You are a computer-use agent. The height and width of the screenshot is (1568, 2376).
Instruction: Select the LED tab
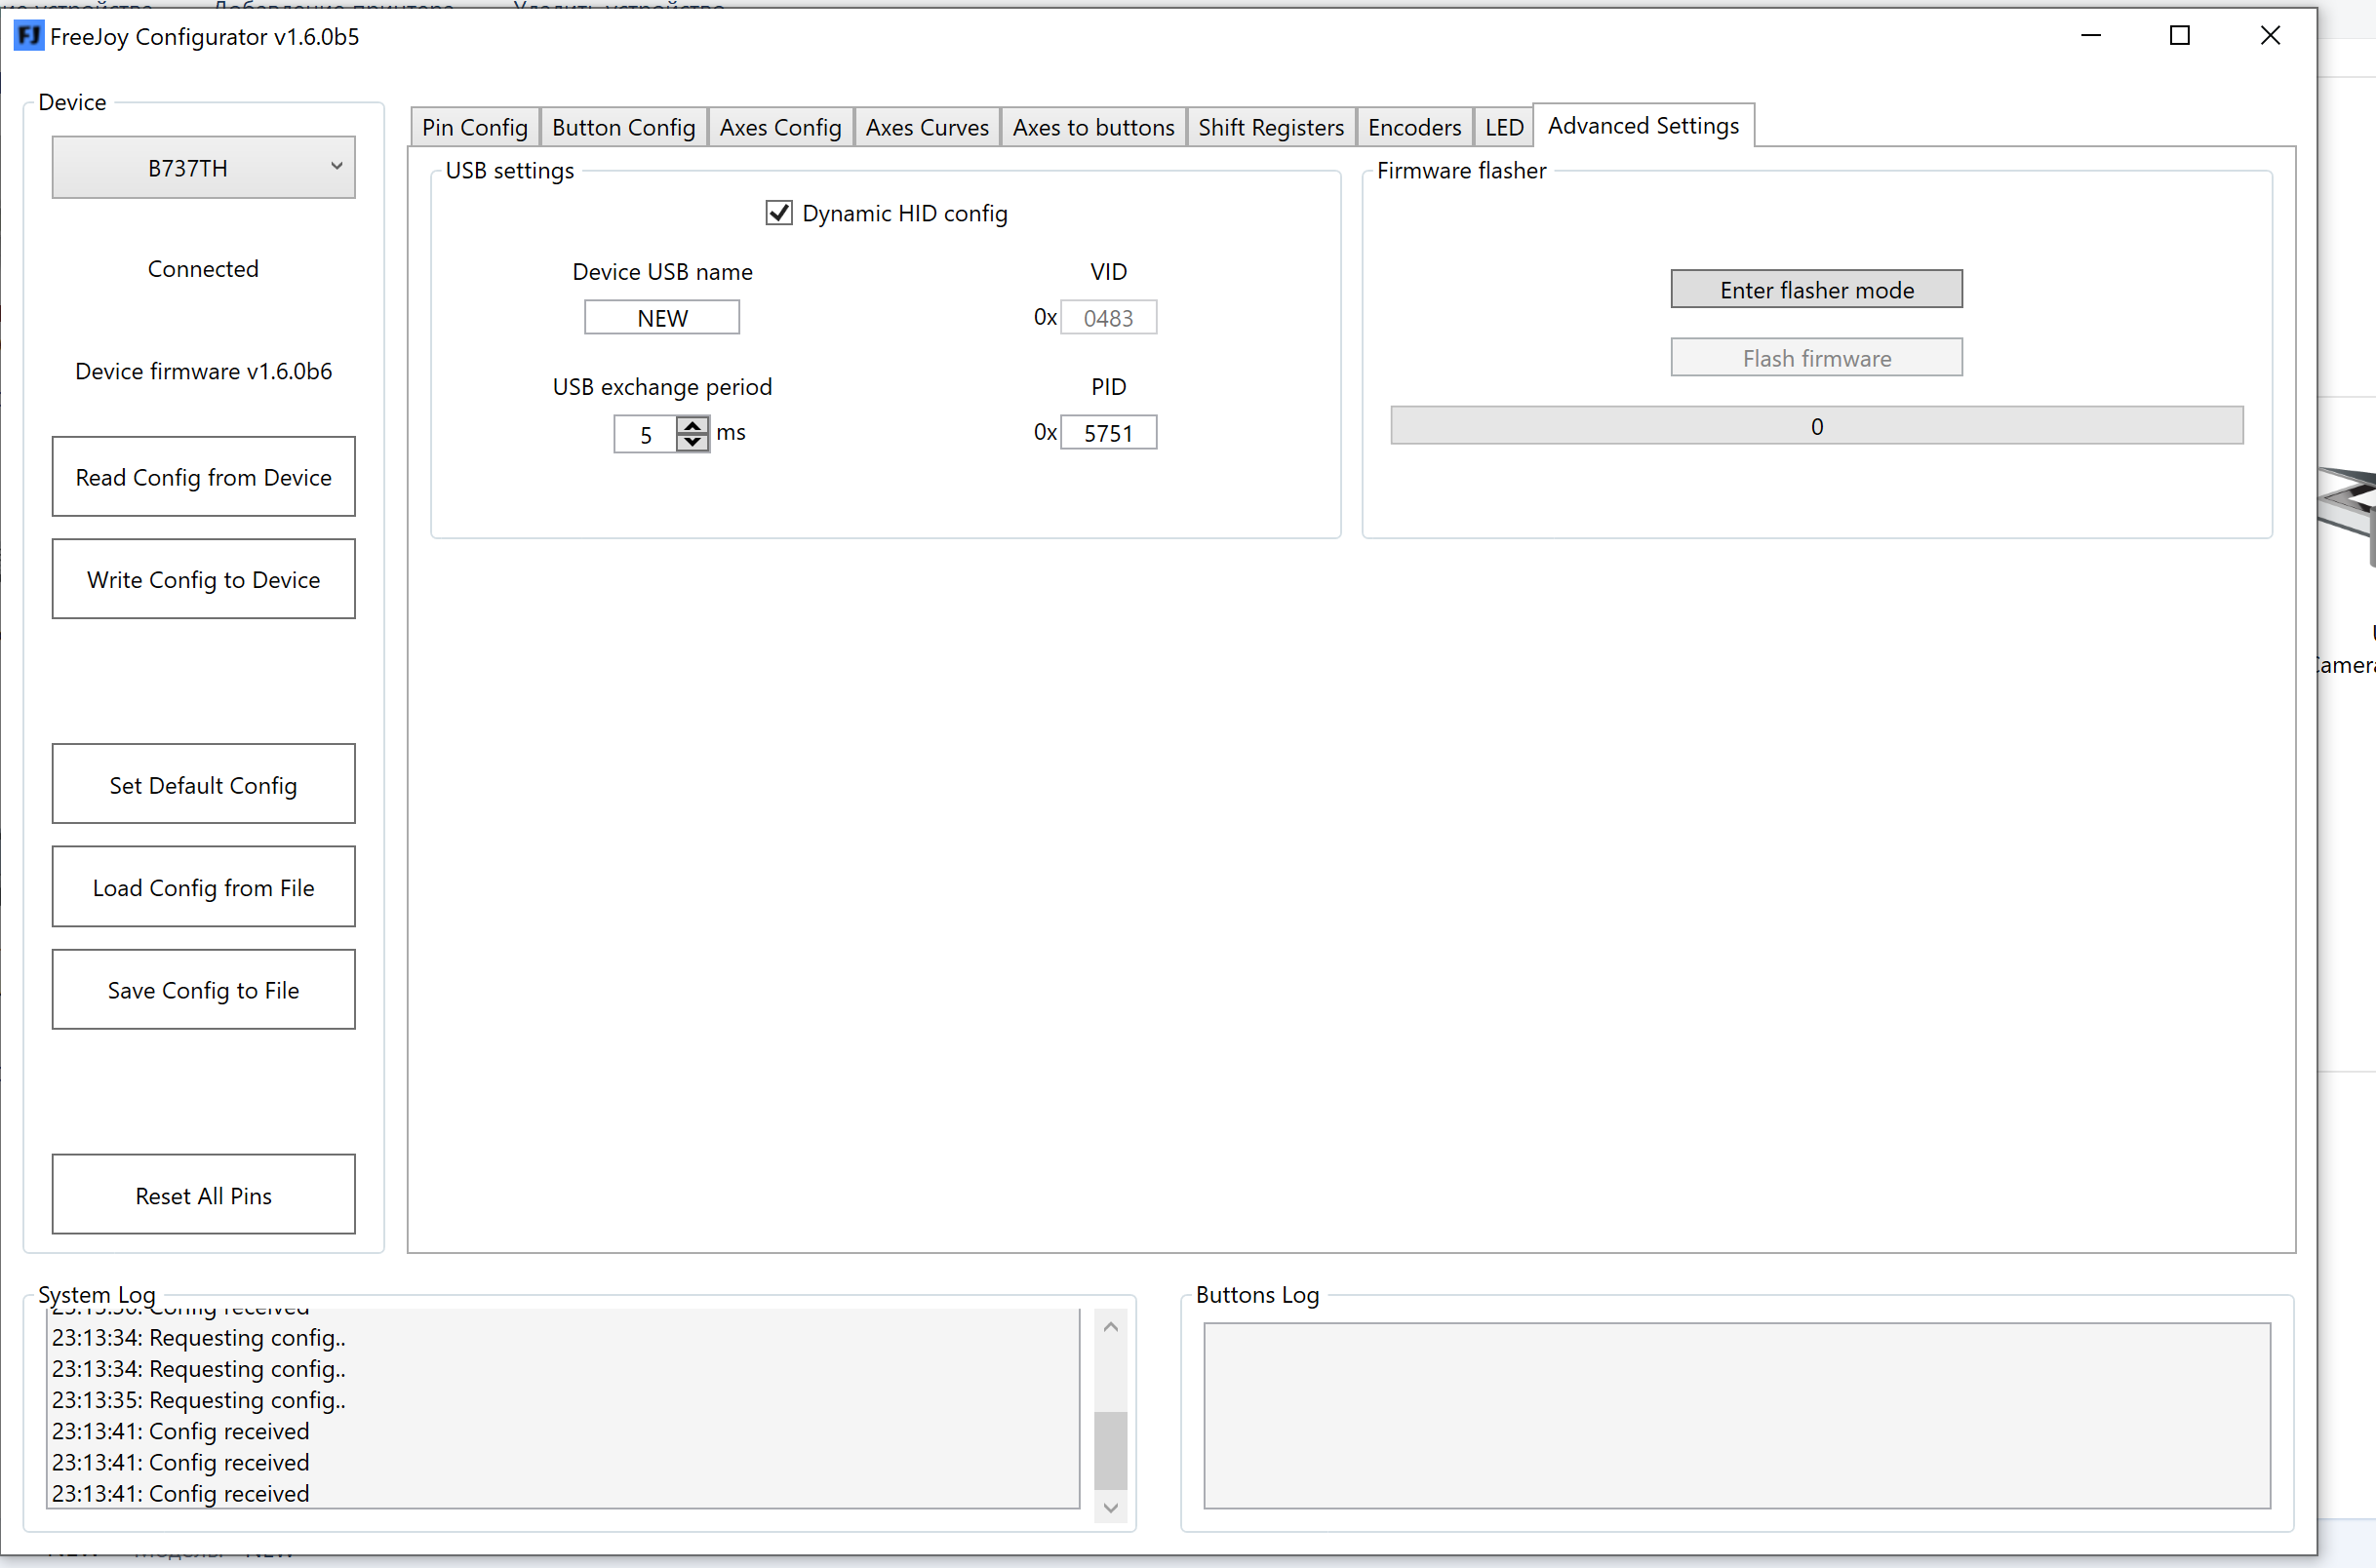[1504, 127]
